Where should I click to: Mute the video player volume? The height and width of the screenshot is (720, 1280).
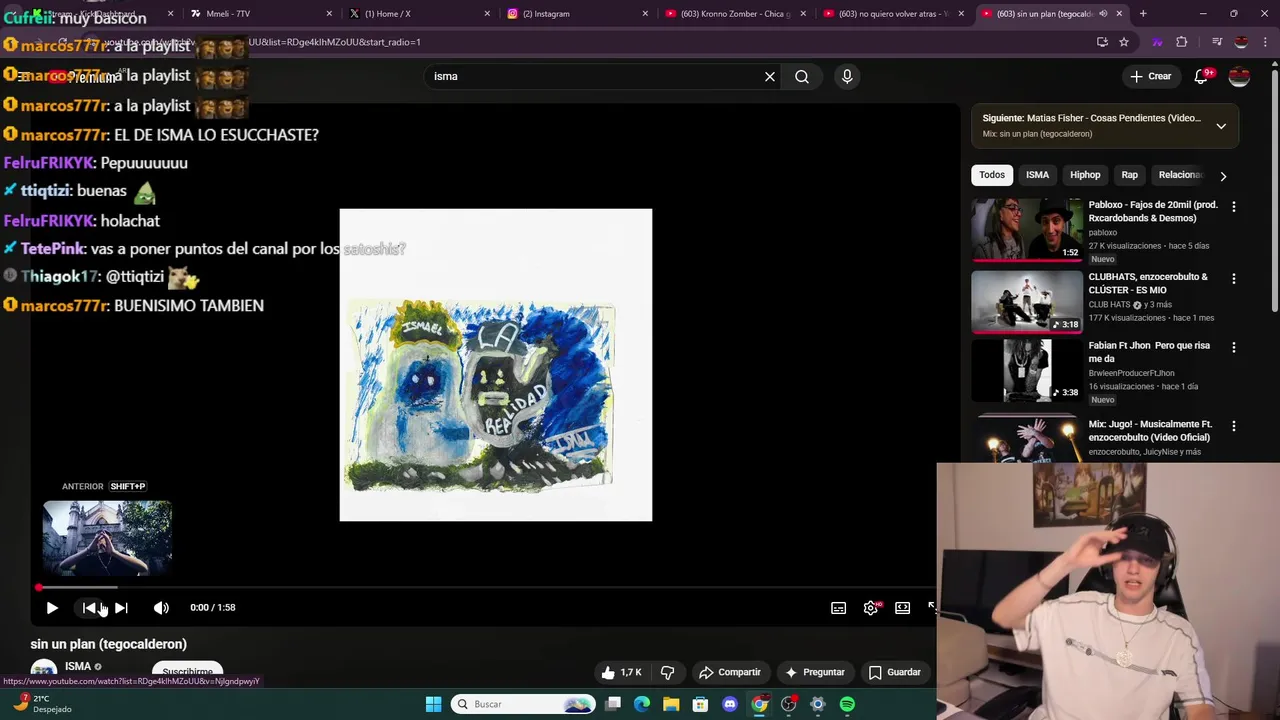161,607
